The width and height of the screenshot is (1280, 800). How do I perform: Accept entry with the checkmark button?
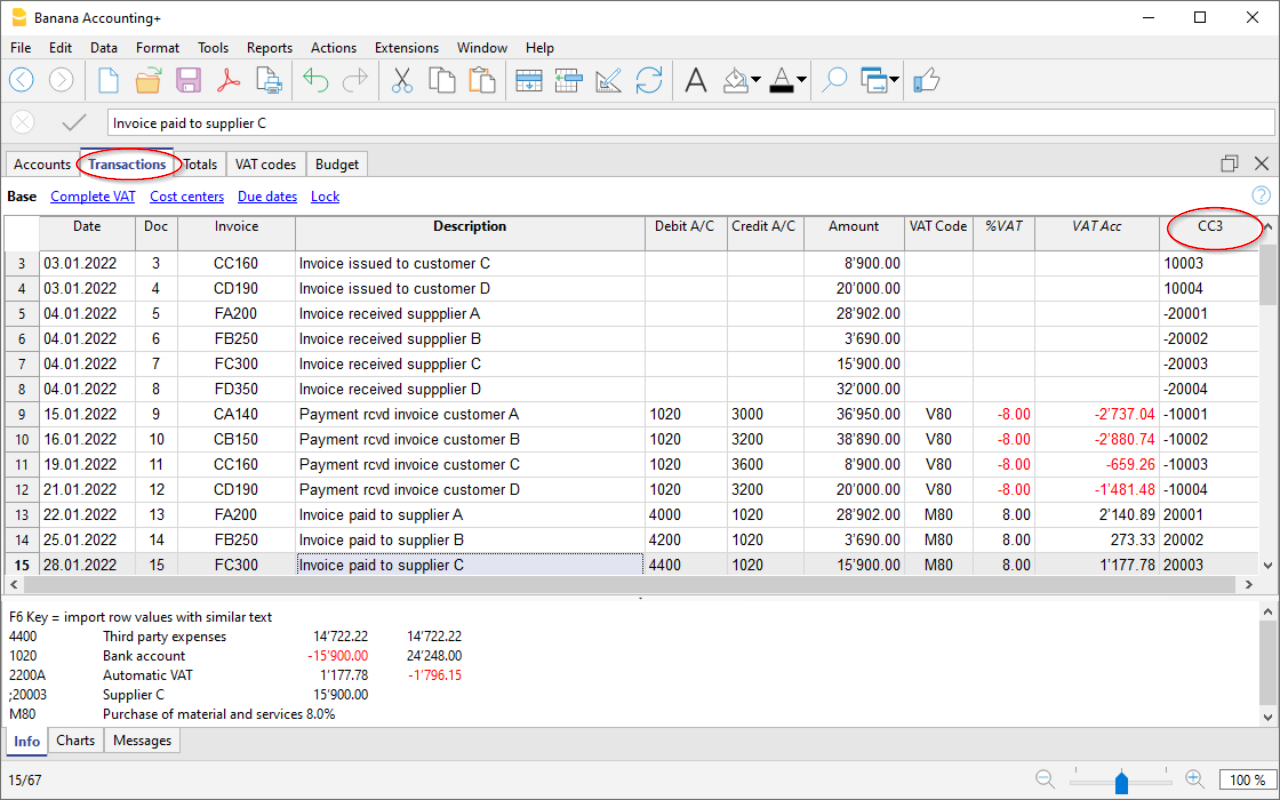(74, 123)
